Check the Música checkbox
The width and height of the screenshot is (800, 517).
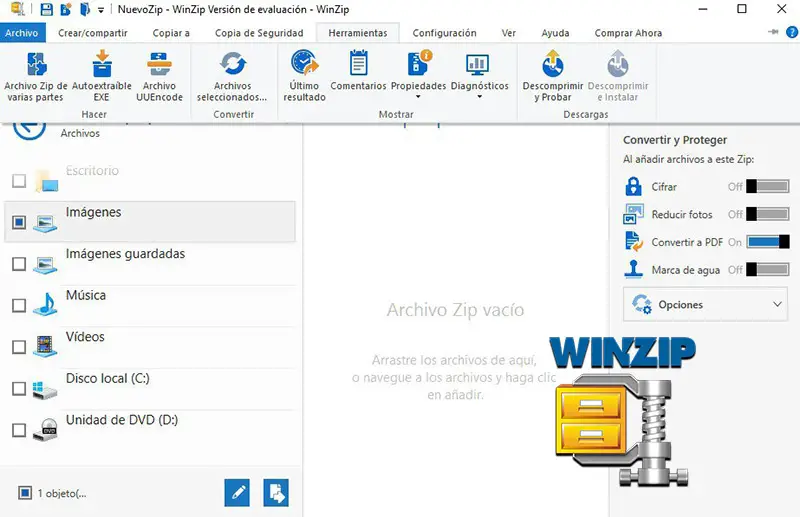pos(19,305)
